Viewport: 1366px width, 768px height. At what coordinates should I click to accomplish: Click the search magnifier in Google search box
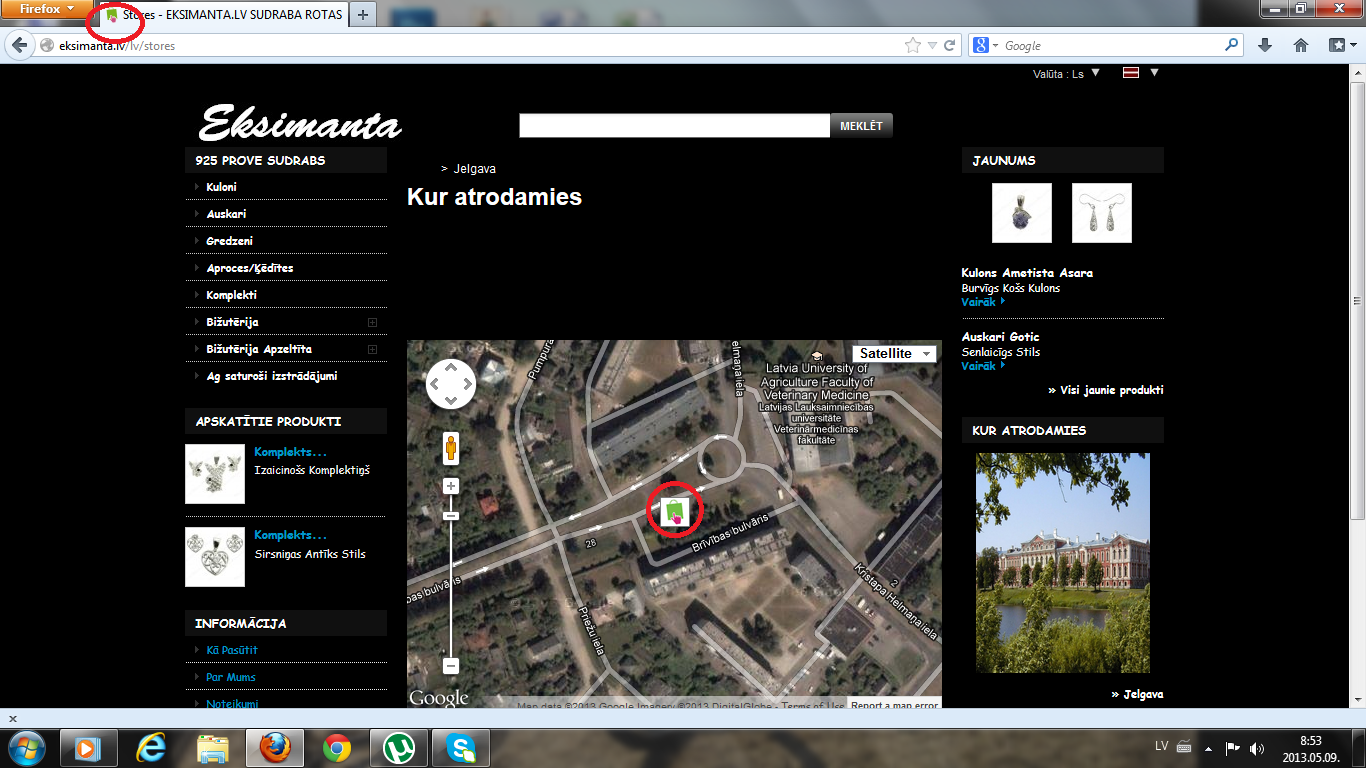click(1232, 45)
